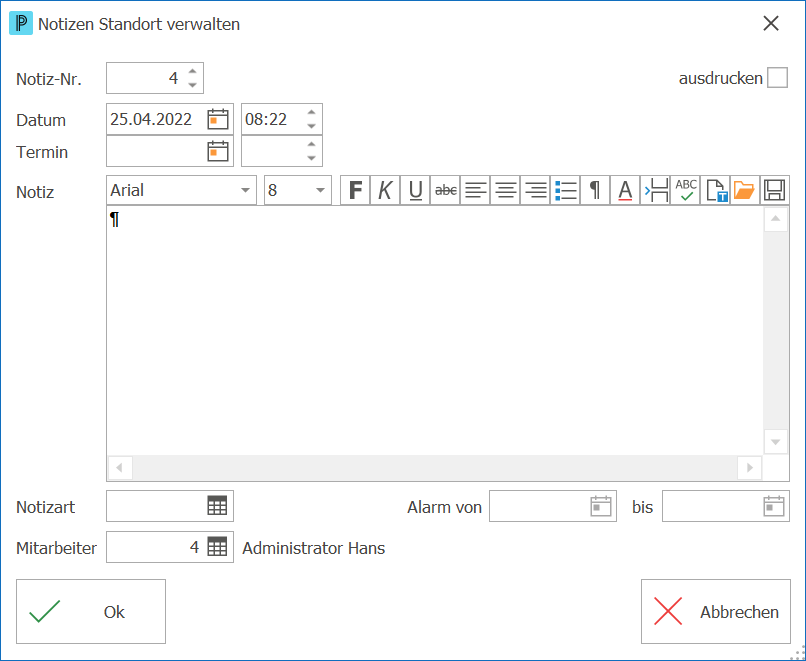
Task: Insert a text template document
Action: [716, 190]
